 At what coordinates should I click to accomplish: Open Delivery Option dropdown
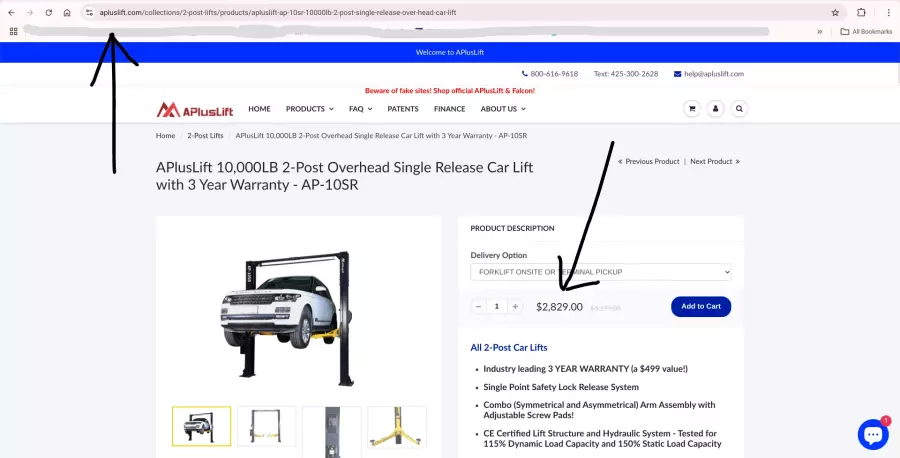tap(600, 272)
